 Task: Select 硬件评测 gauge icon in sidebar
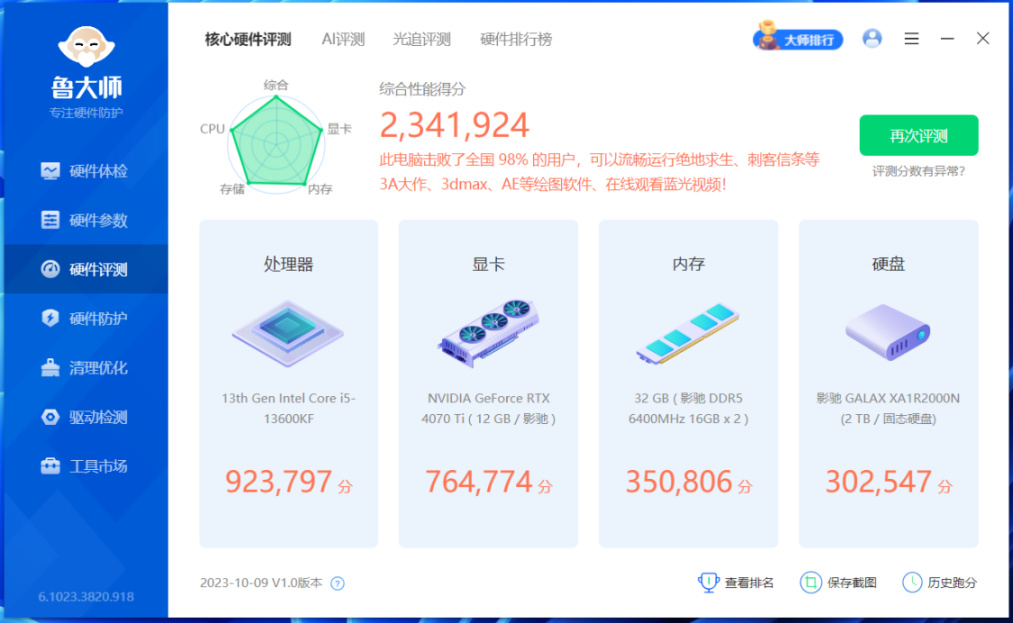coord(50,269)
